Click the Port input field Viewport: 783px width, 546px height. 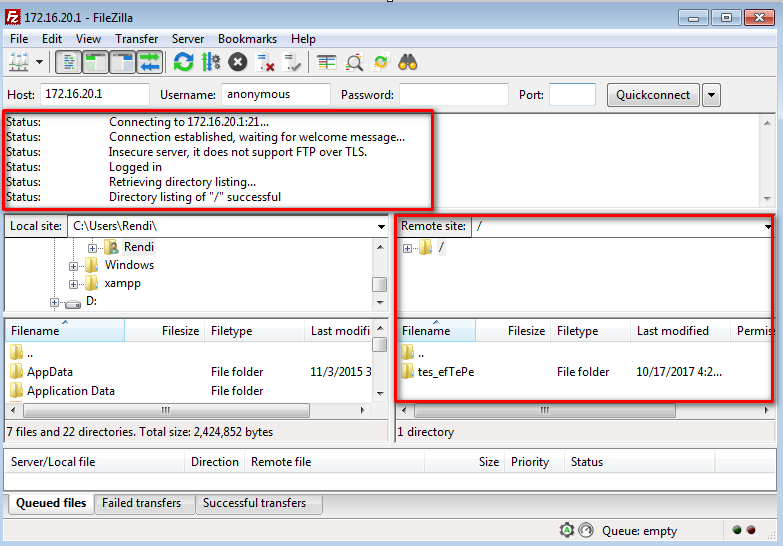[x=572, y=94]
